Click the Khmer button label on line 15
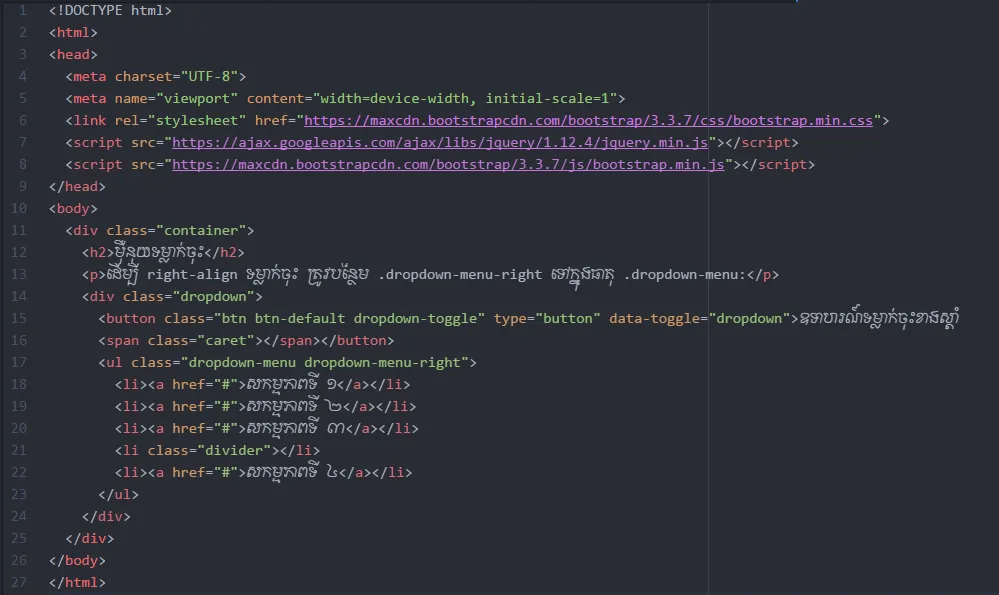The image size is (999, 595). 879,318
